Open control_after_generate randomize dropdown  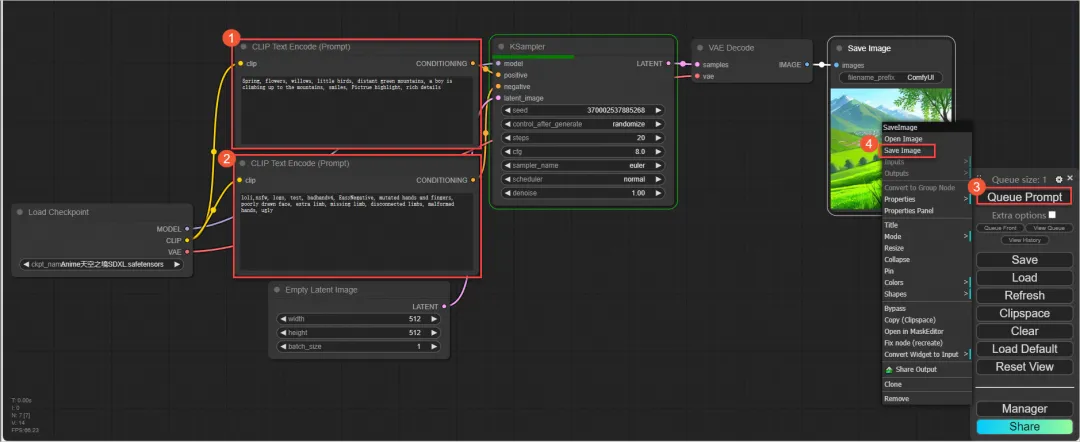583,124
